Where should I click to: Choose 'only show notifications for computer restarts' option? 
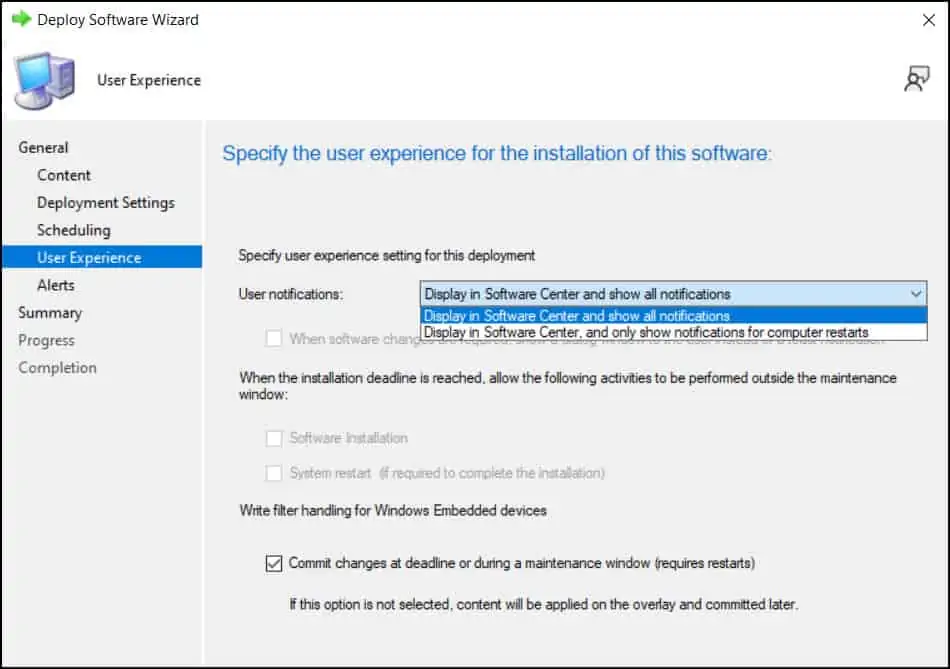coord(673,332)
